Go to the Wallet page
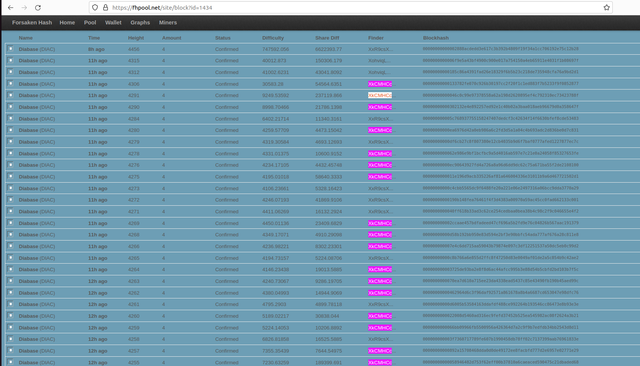 (113, 22)
